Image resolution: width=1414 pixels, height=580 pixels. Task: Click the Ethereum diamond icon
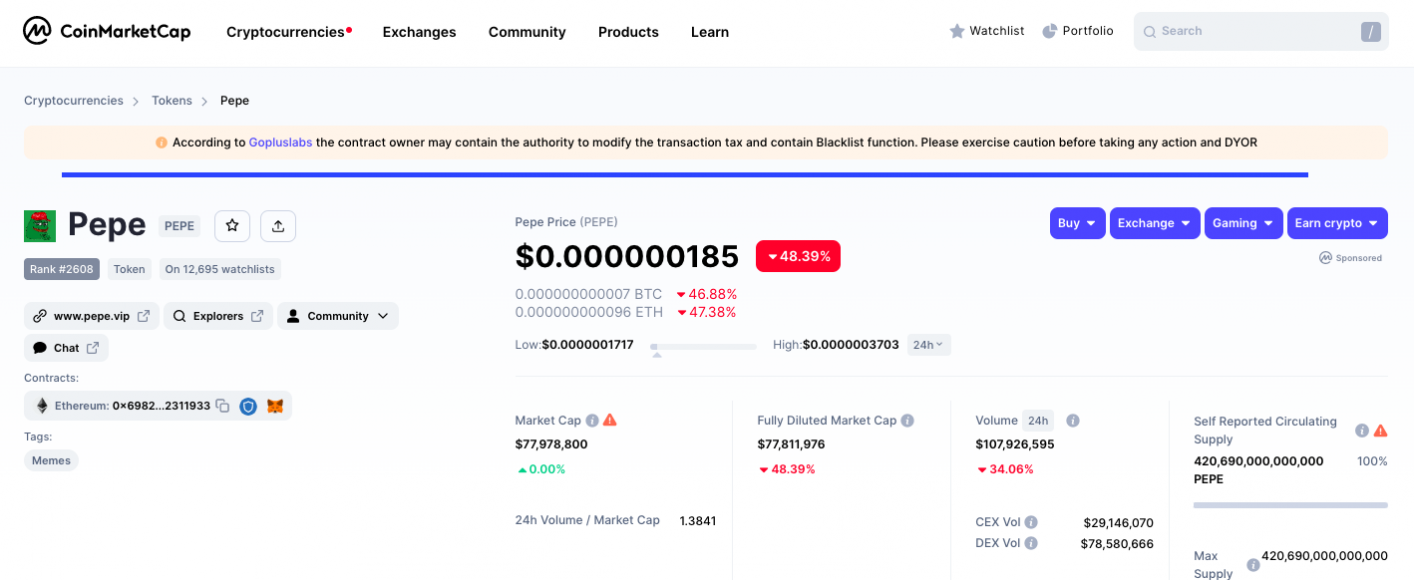tap(42, 406)
